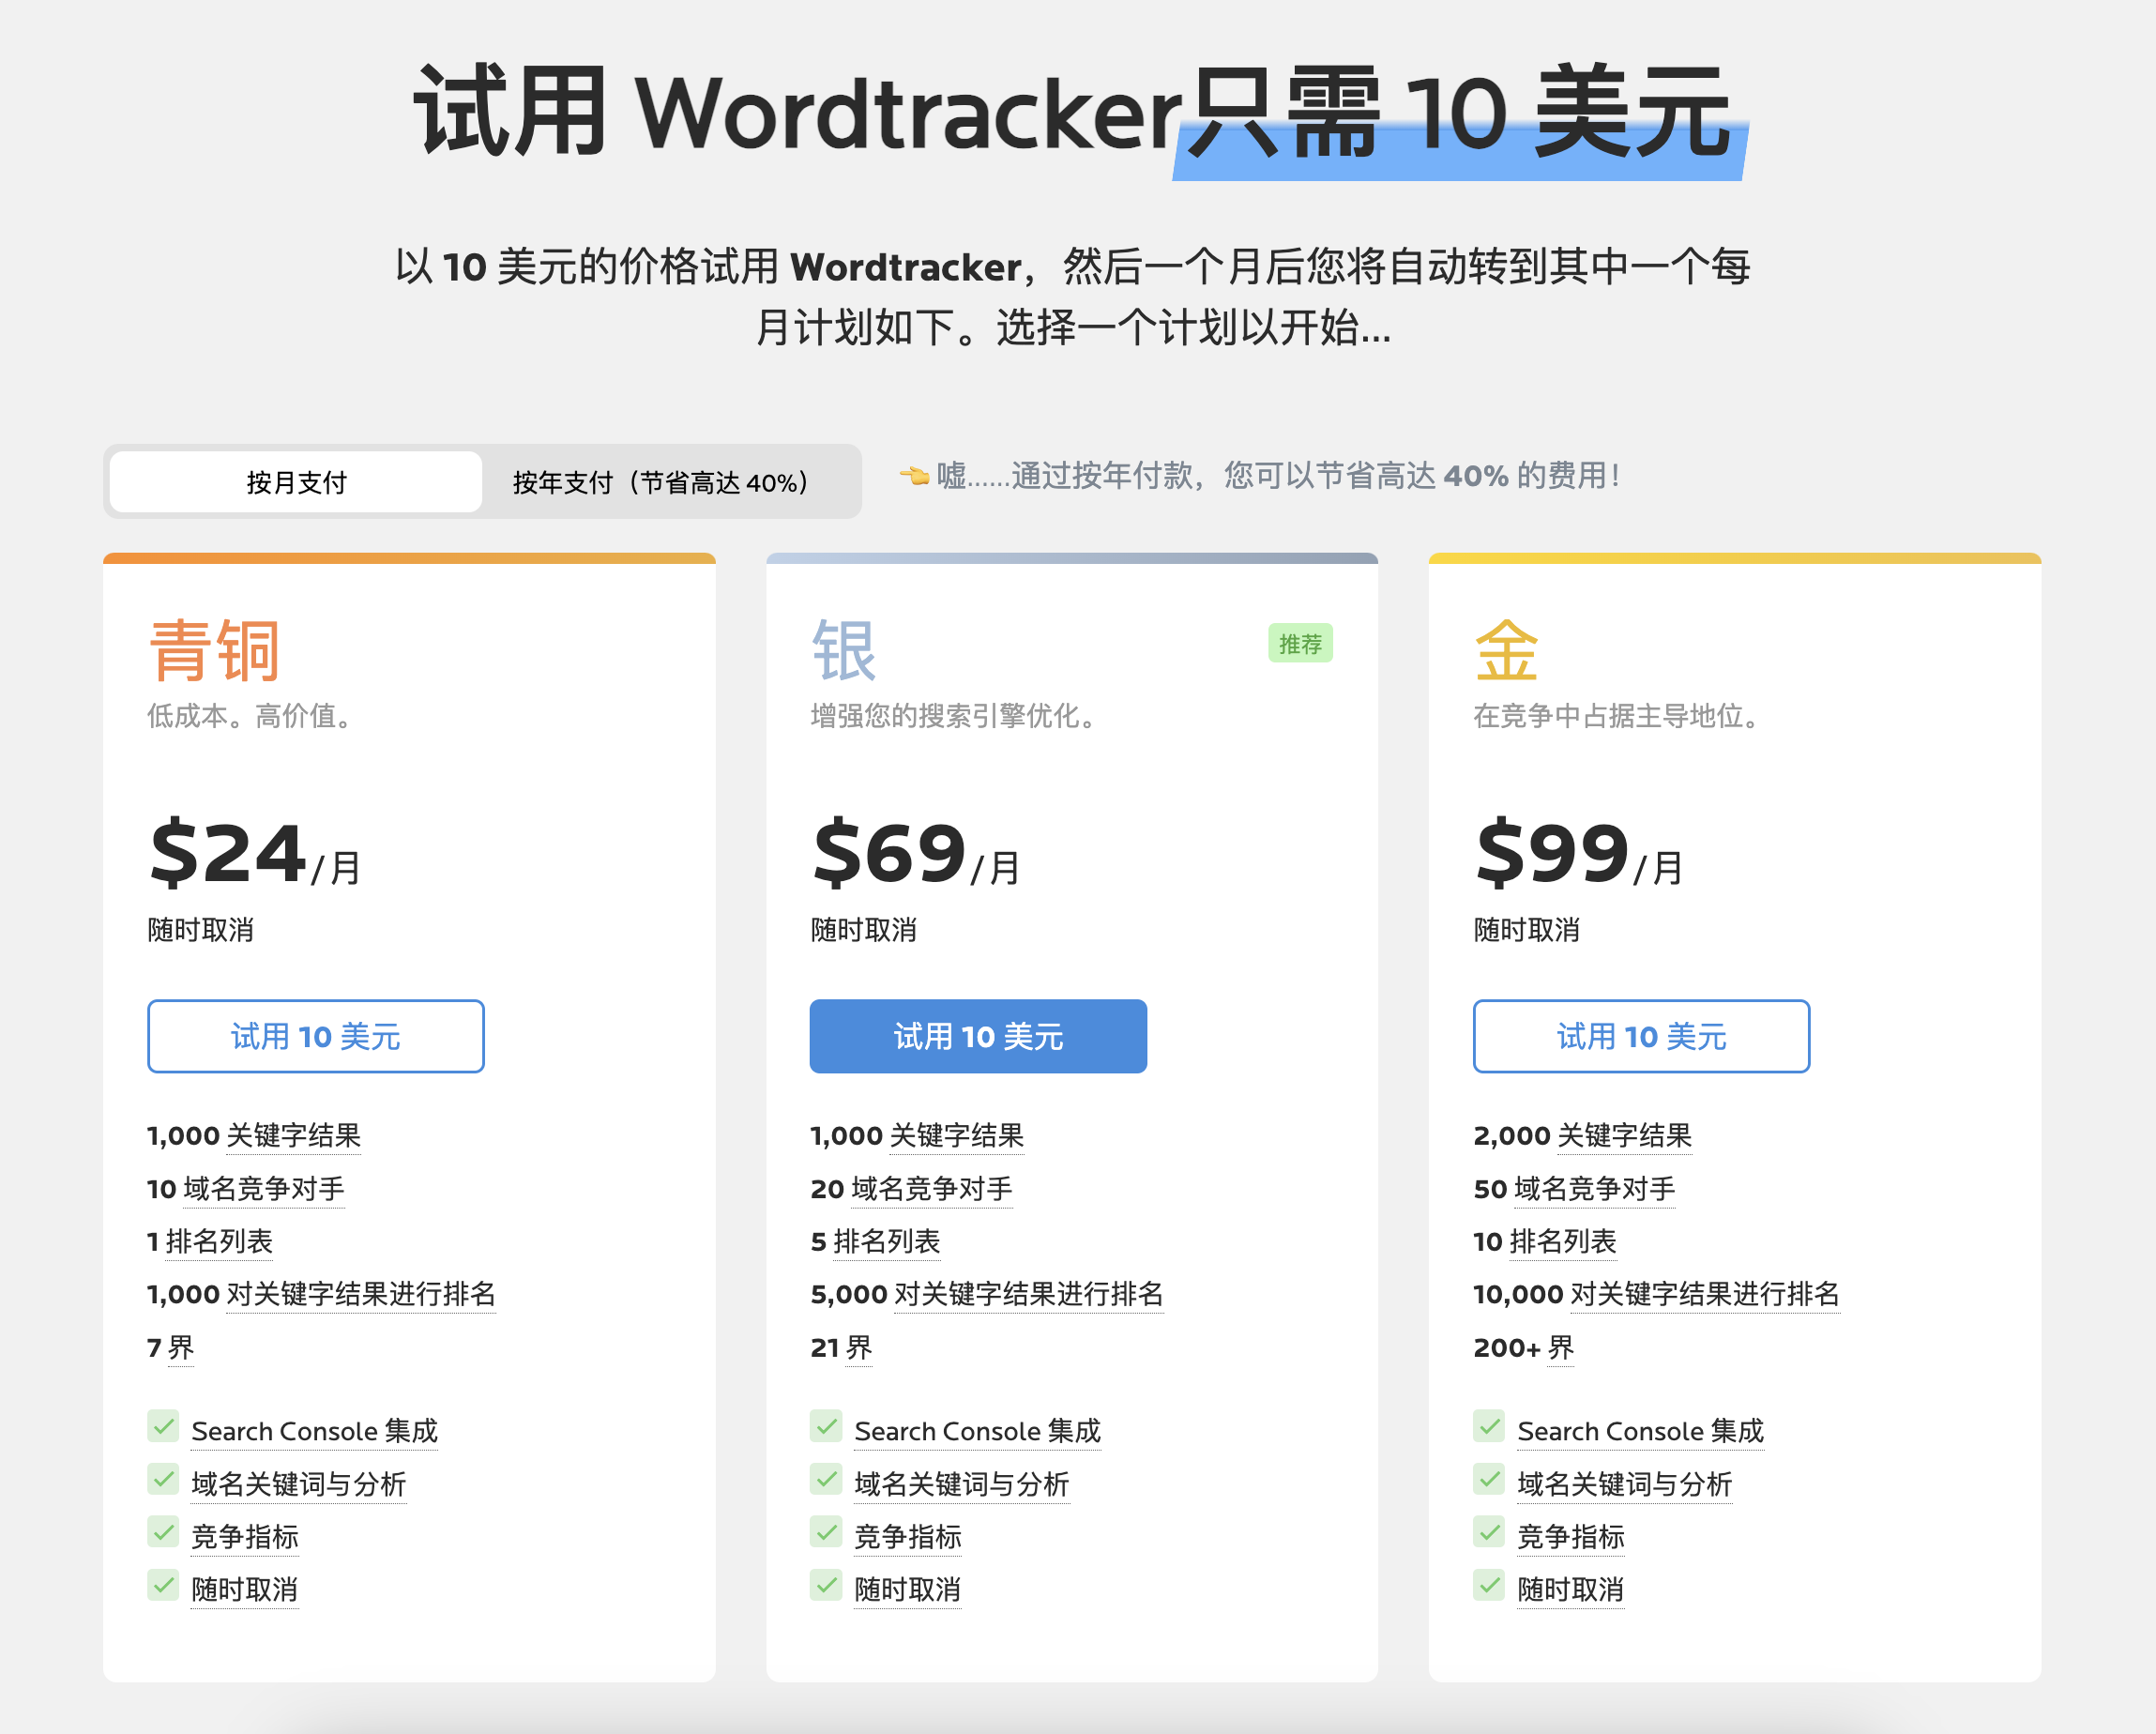Click 青铜 Search Console 集成 checkmark icon

coord(163,1426)
